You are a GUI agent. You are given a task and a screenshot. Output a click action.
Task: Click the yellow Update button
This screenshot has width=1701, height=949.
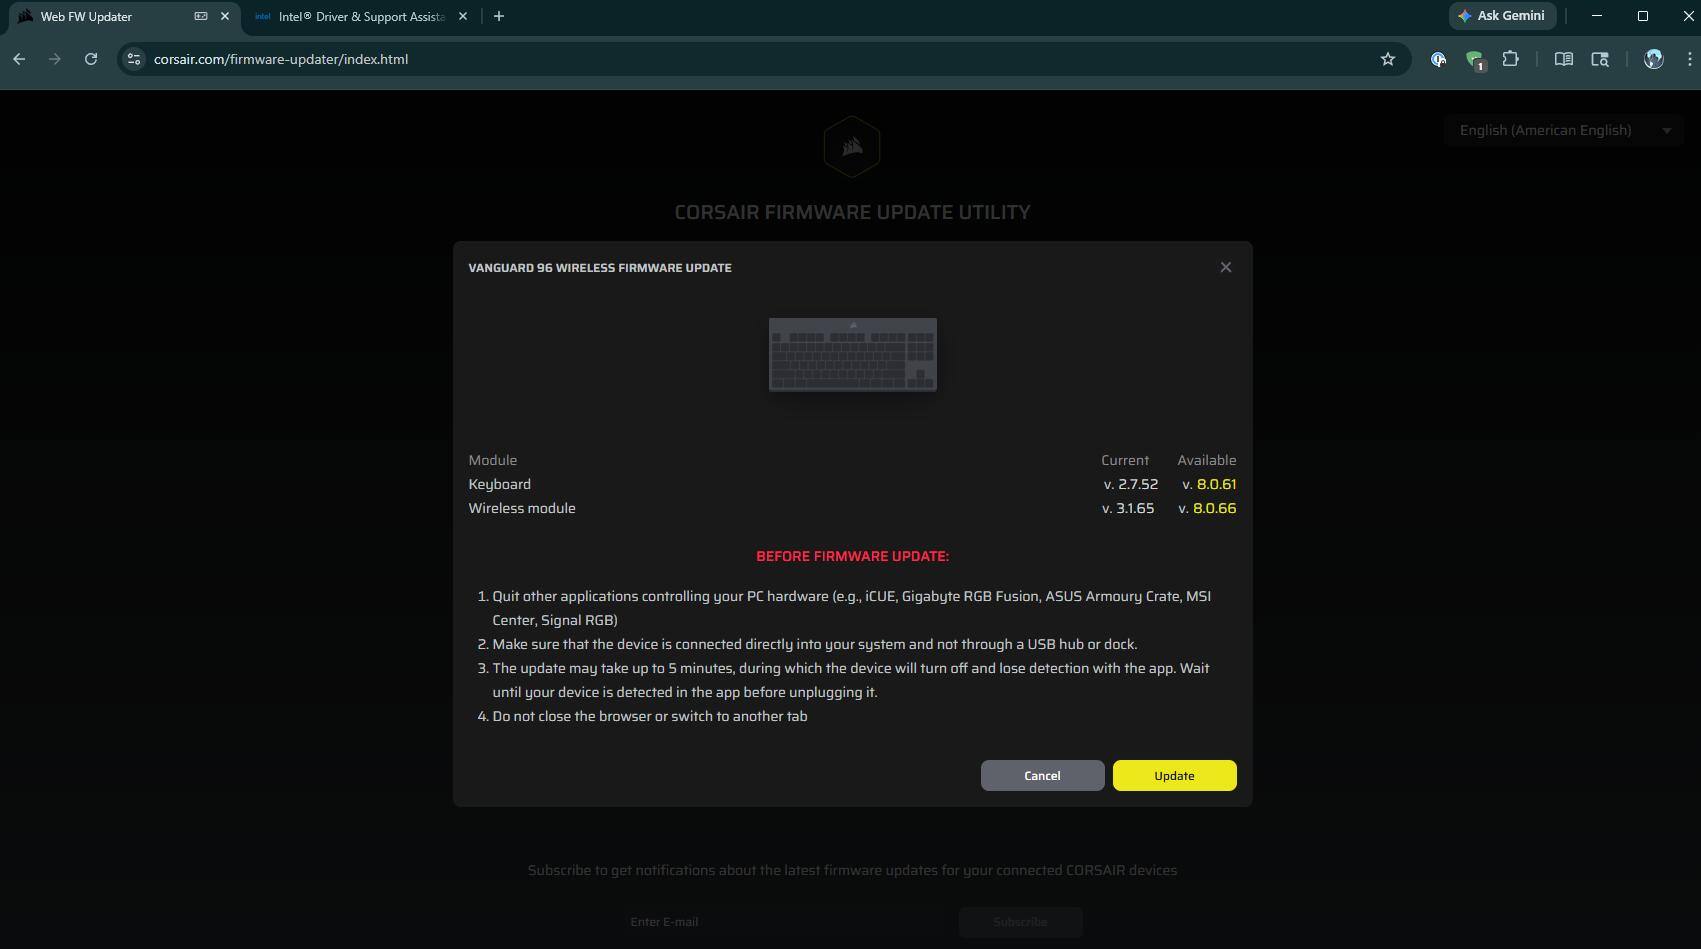coord(1174,775)
